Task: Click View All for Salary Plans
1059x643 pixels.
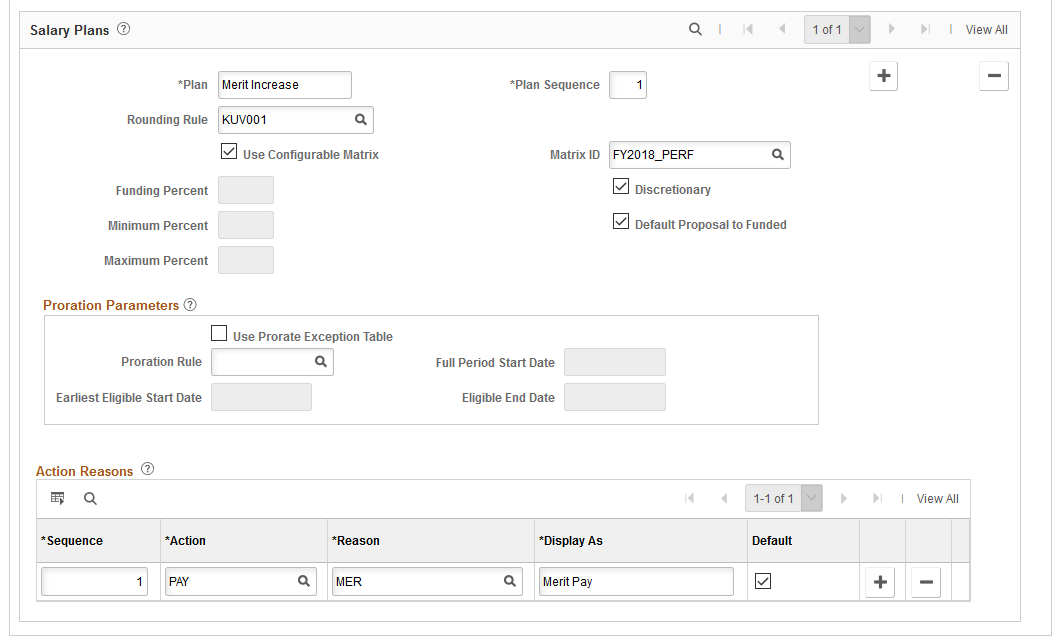Action: (986, 30)
